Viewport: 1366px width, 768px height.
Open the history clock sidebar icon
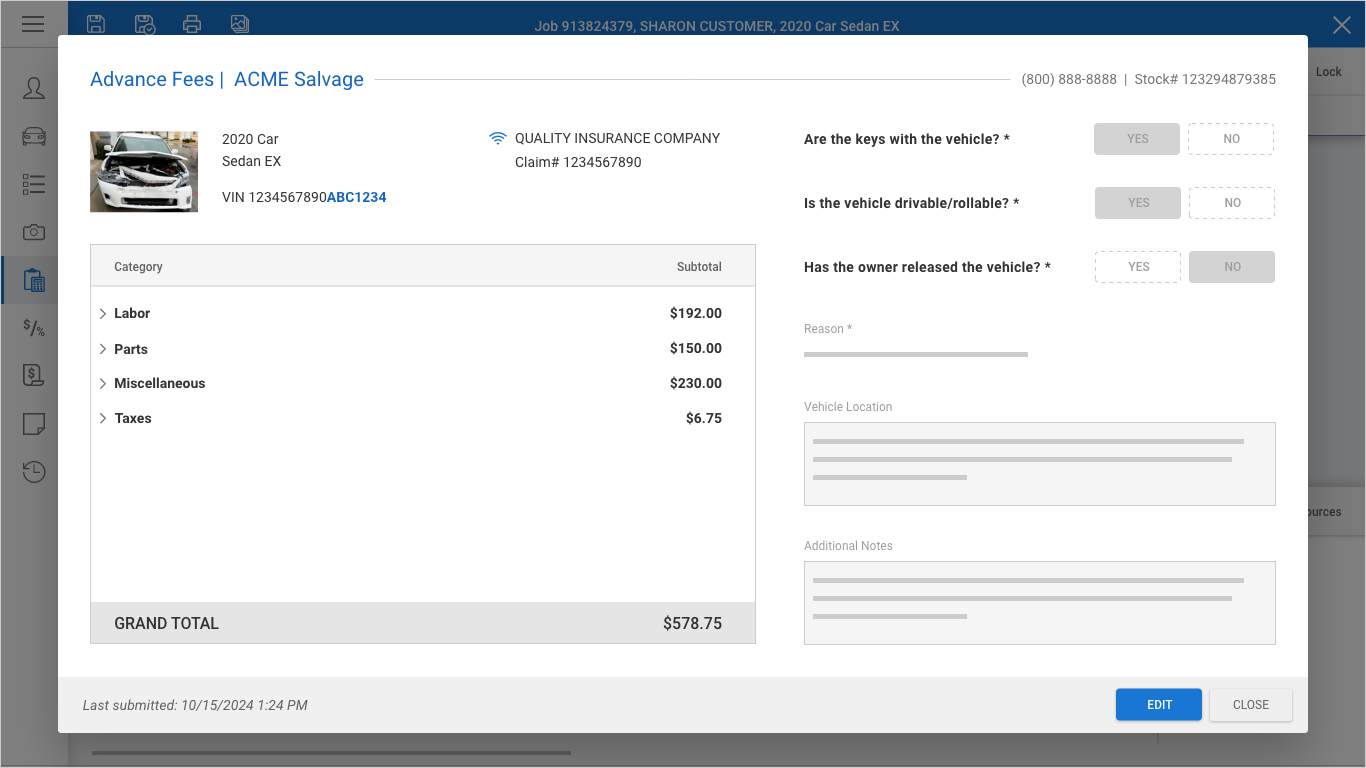(x=34, y=472)
